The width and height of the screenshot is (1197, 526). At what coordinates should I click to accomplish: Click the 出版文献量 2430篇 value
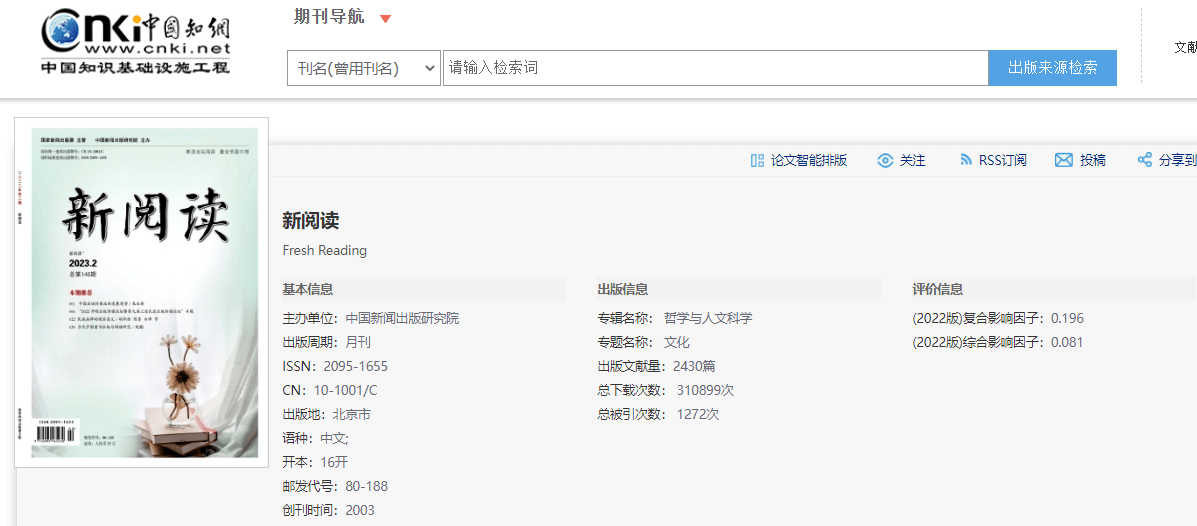click(694, 366)
